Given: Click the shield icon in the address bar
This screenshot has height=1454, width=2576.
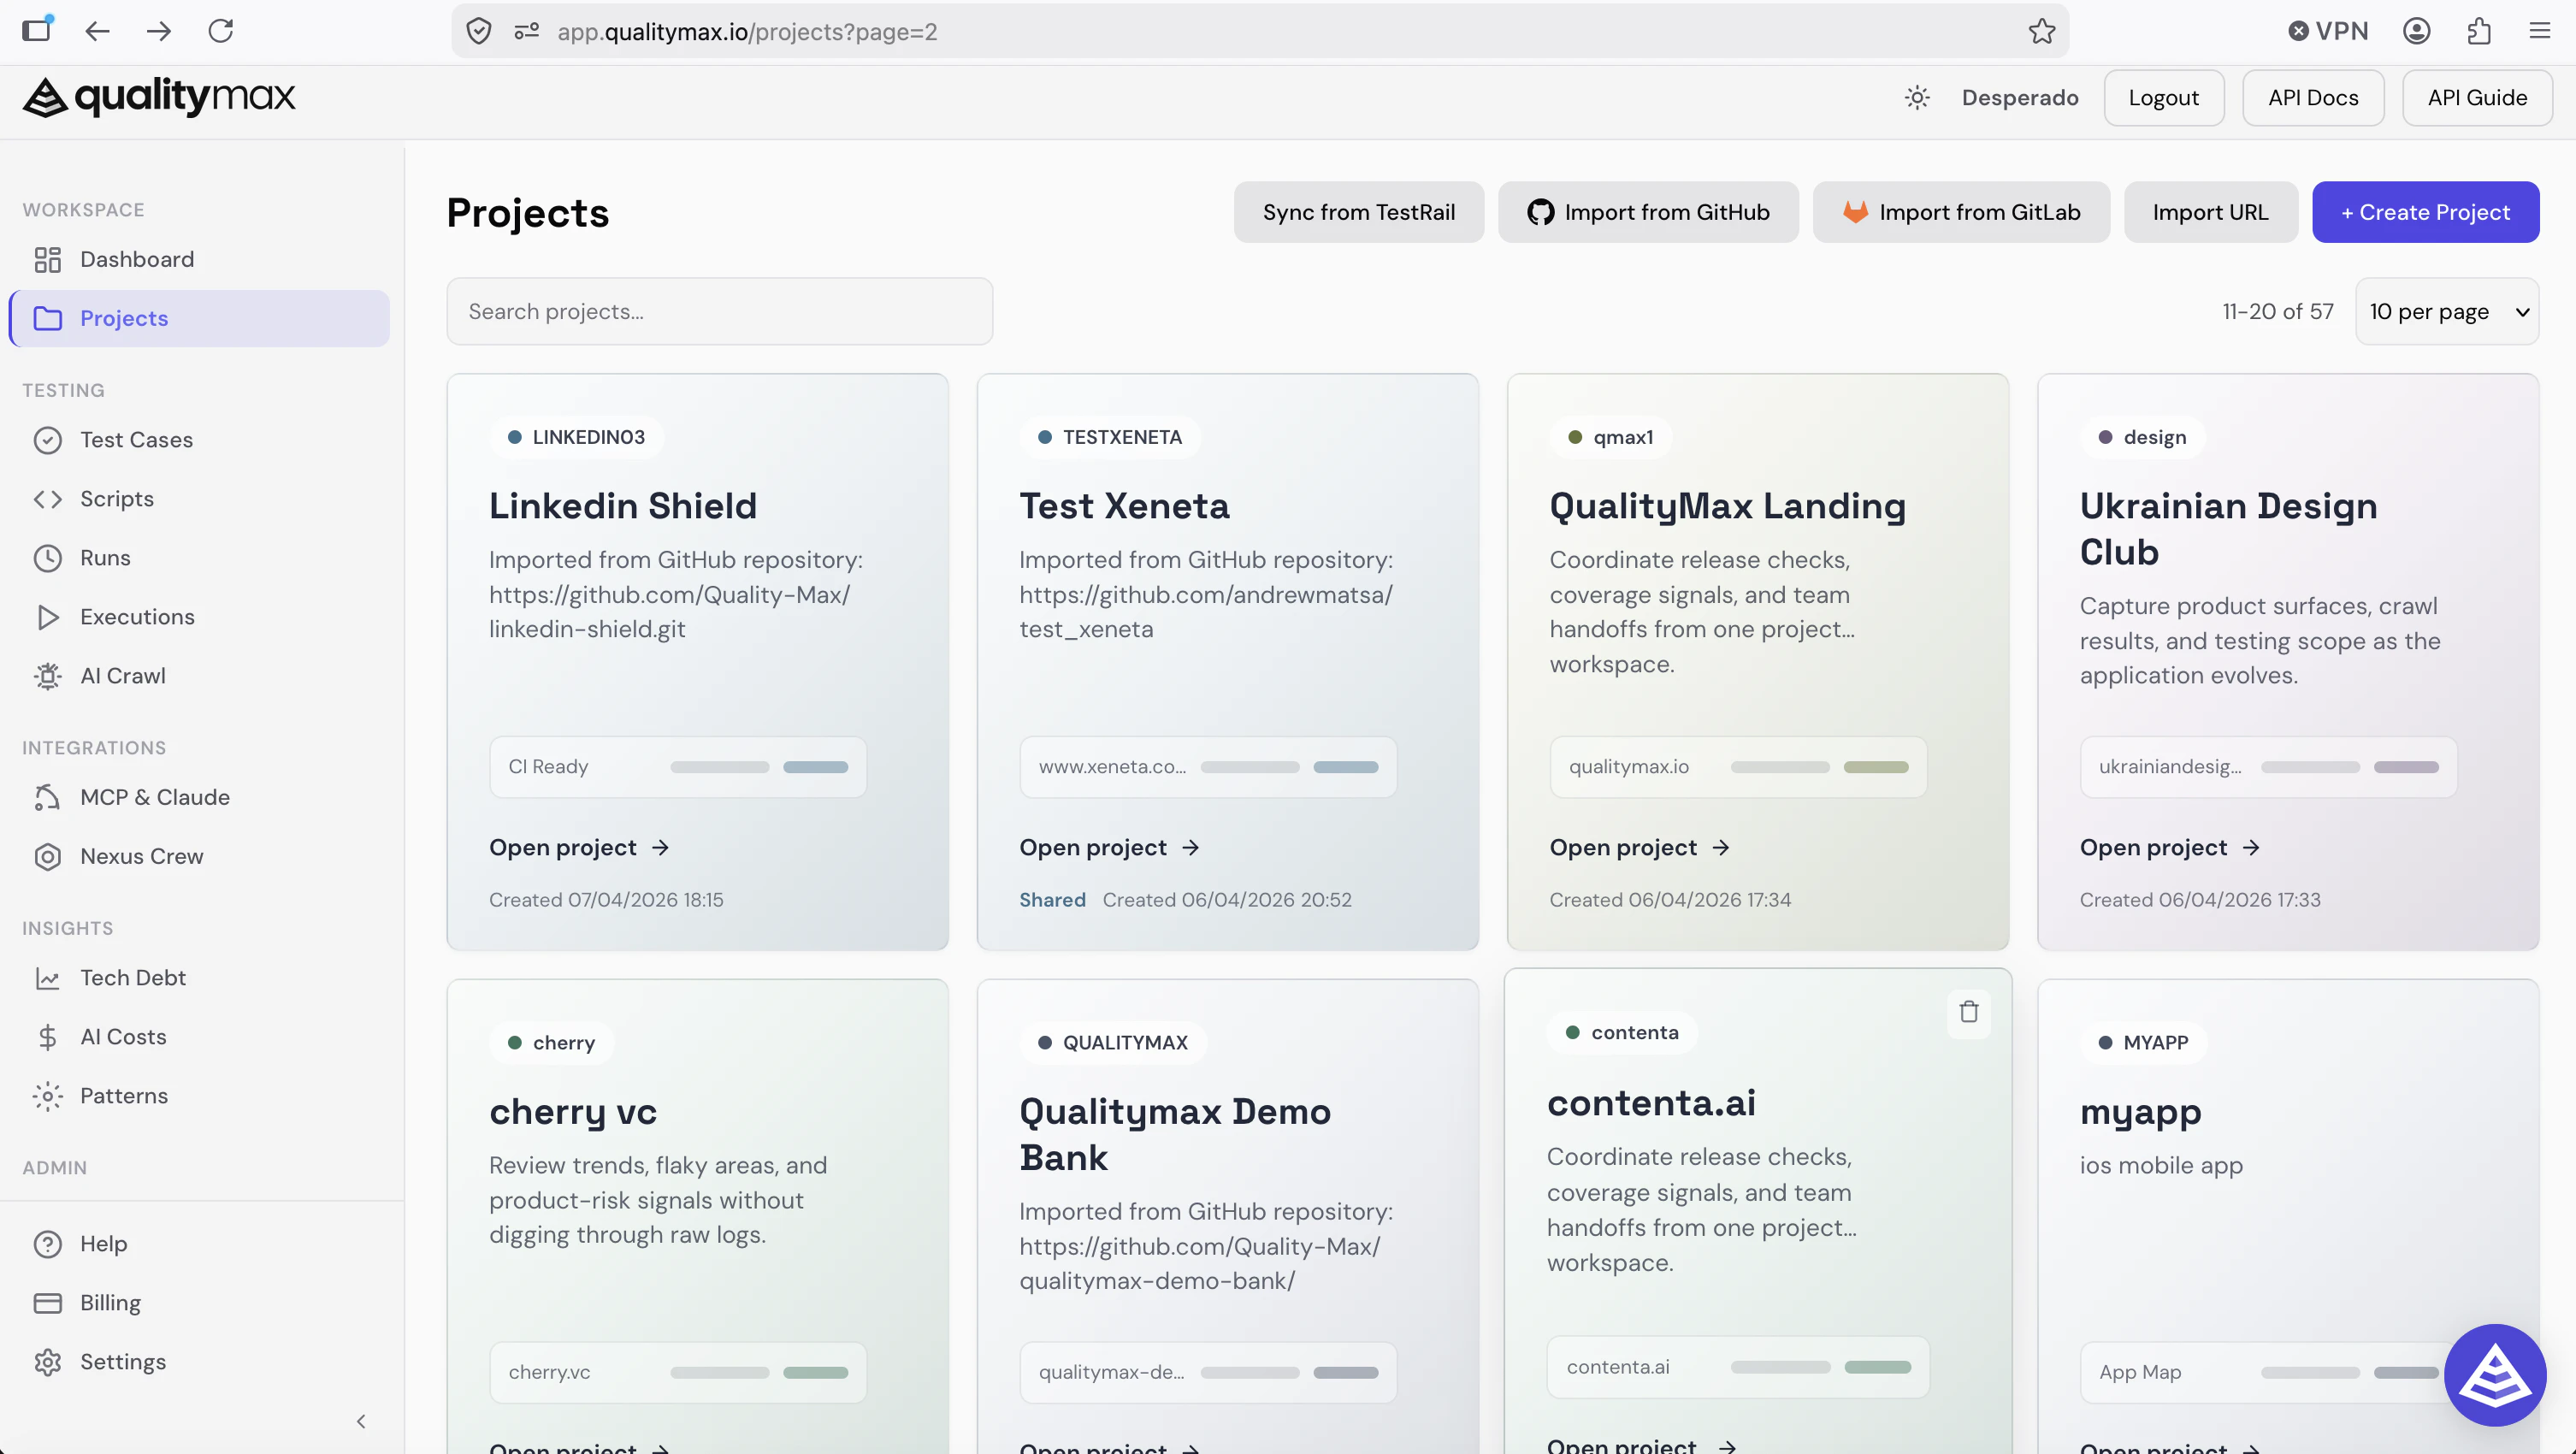Looking at the screenshot, I should (479, 31).
